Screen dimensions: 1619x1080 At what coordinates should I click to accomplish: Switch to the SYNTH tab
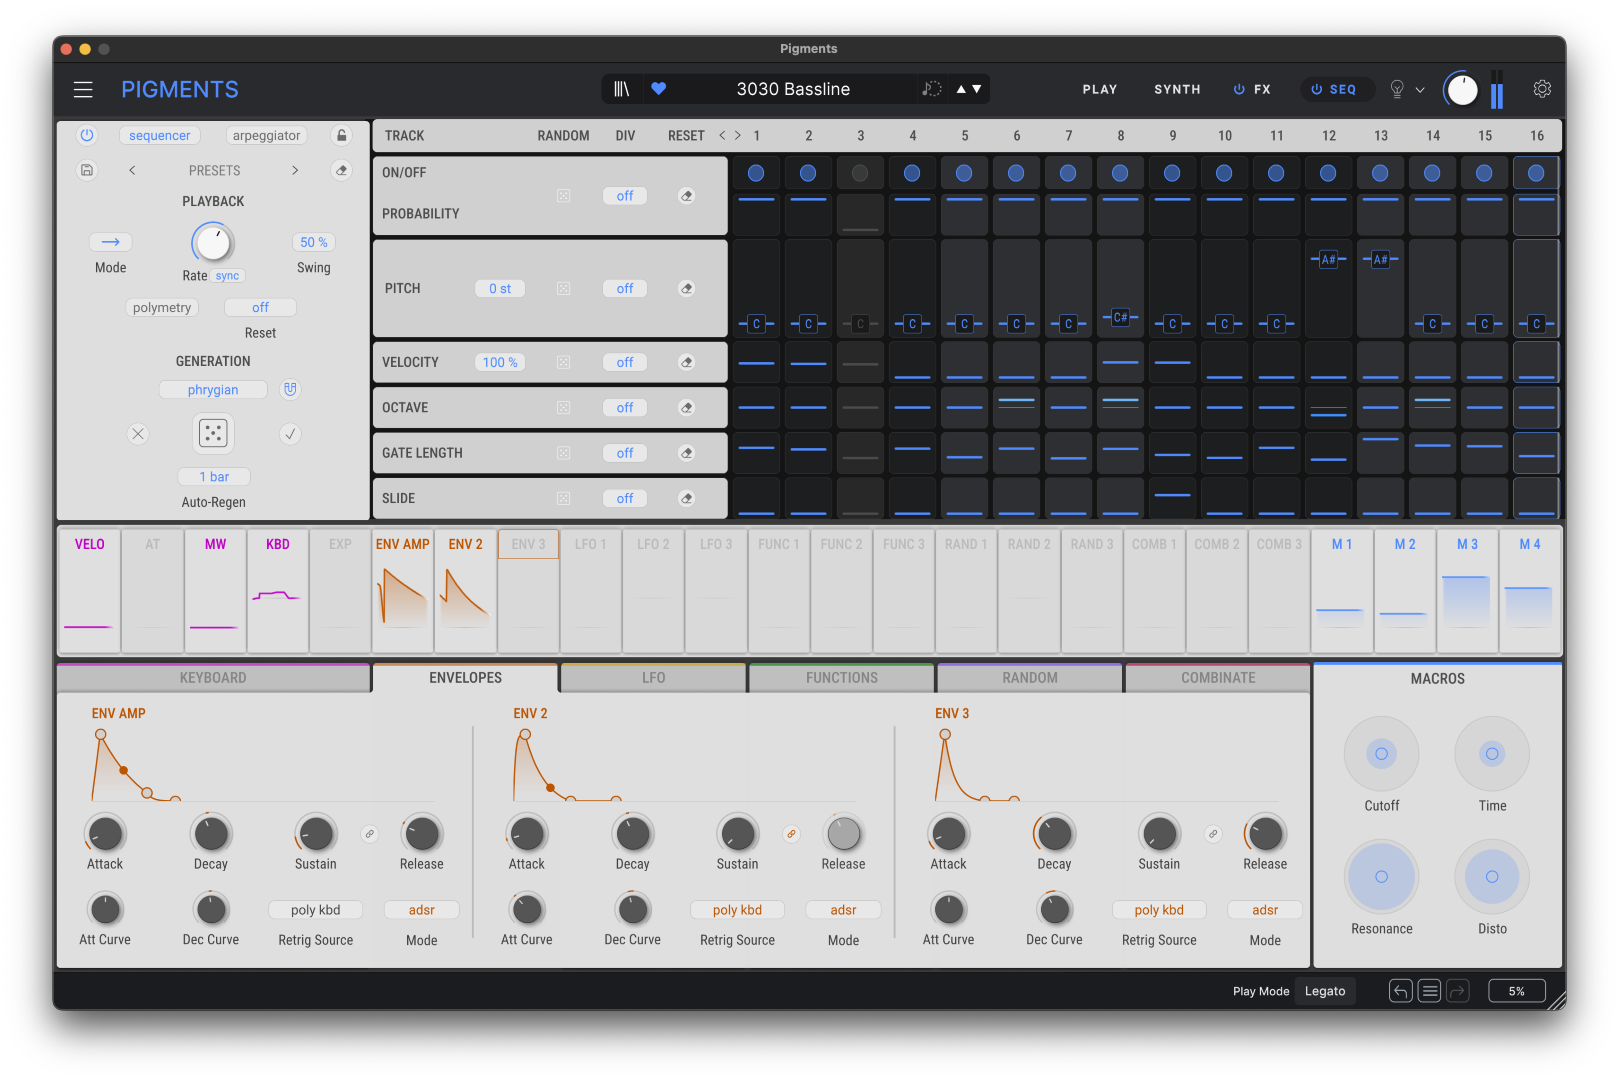1176,89
